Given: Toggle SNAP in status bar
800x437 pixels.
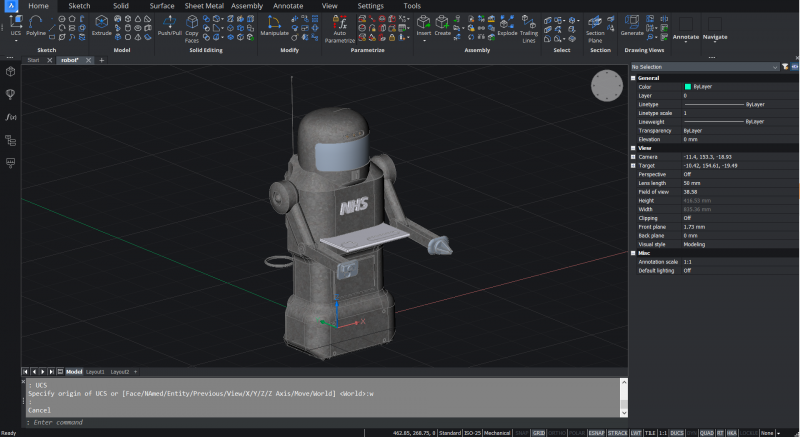Looking at the screenshot, I should coord(521,433).
